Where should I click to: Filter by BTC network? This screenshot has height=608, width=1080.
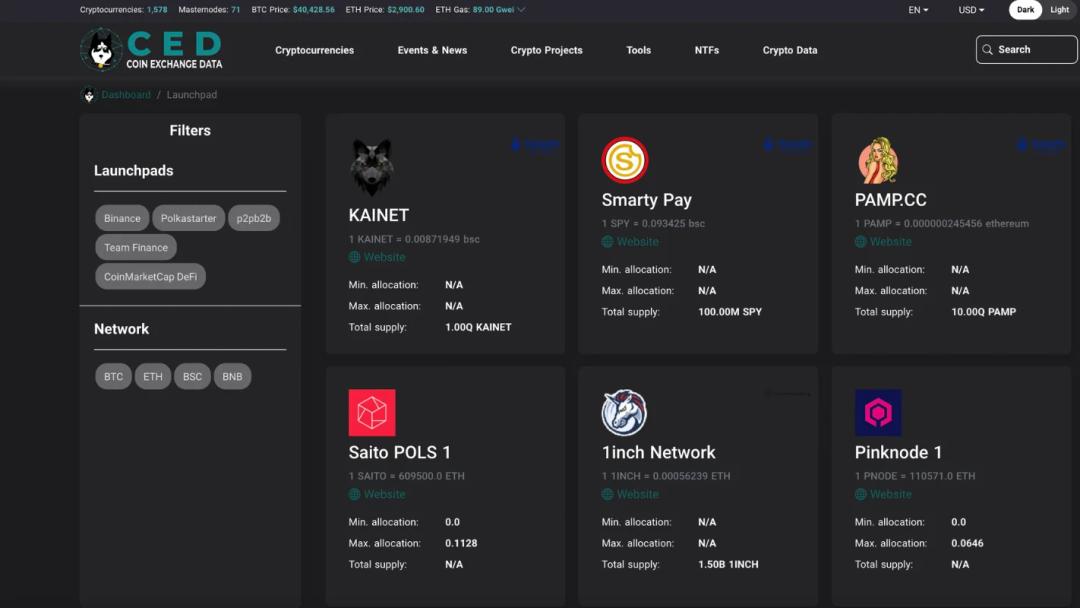pyautogui.click(x=114, y=377)
